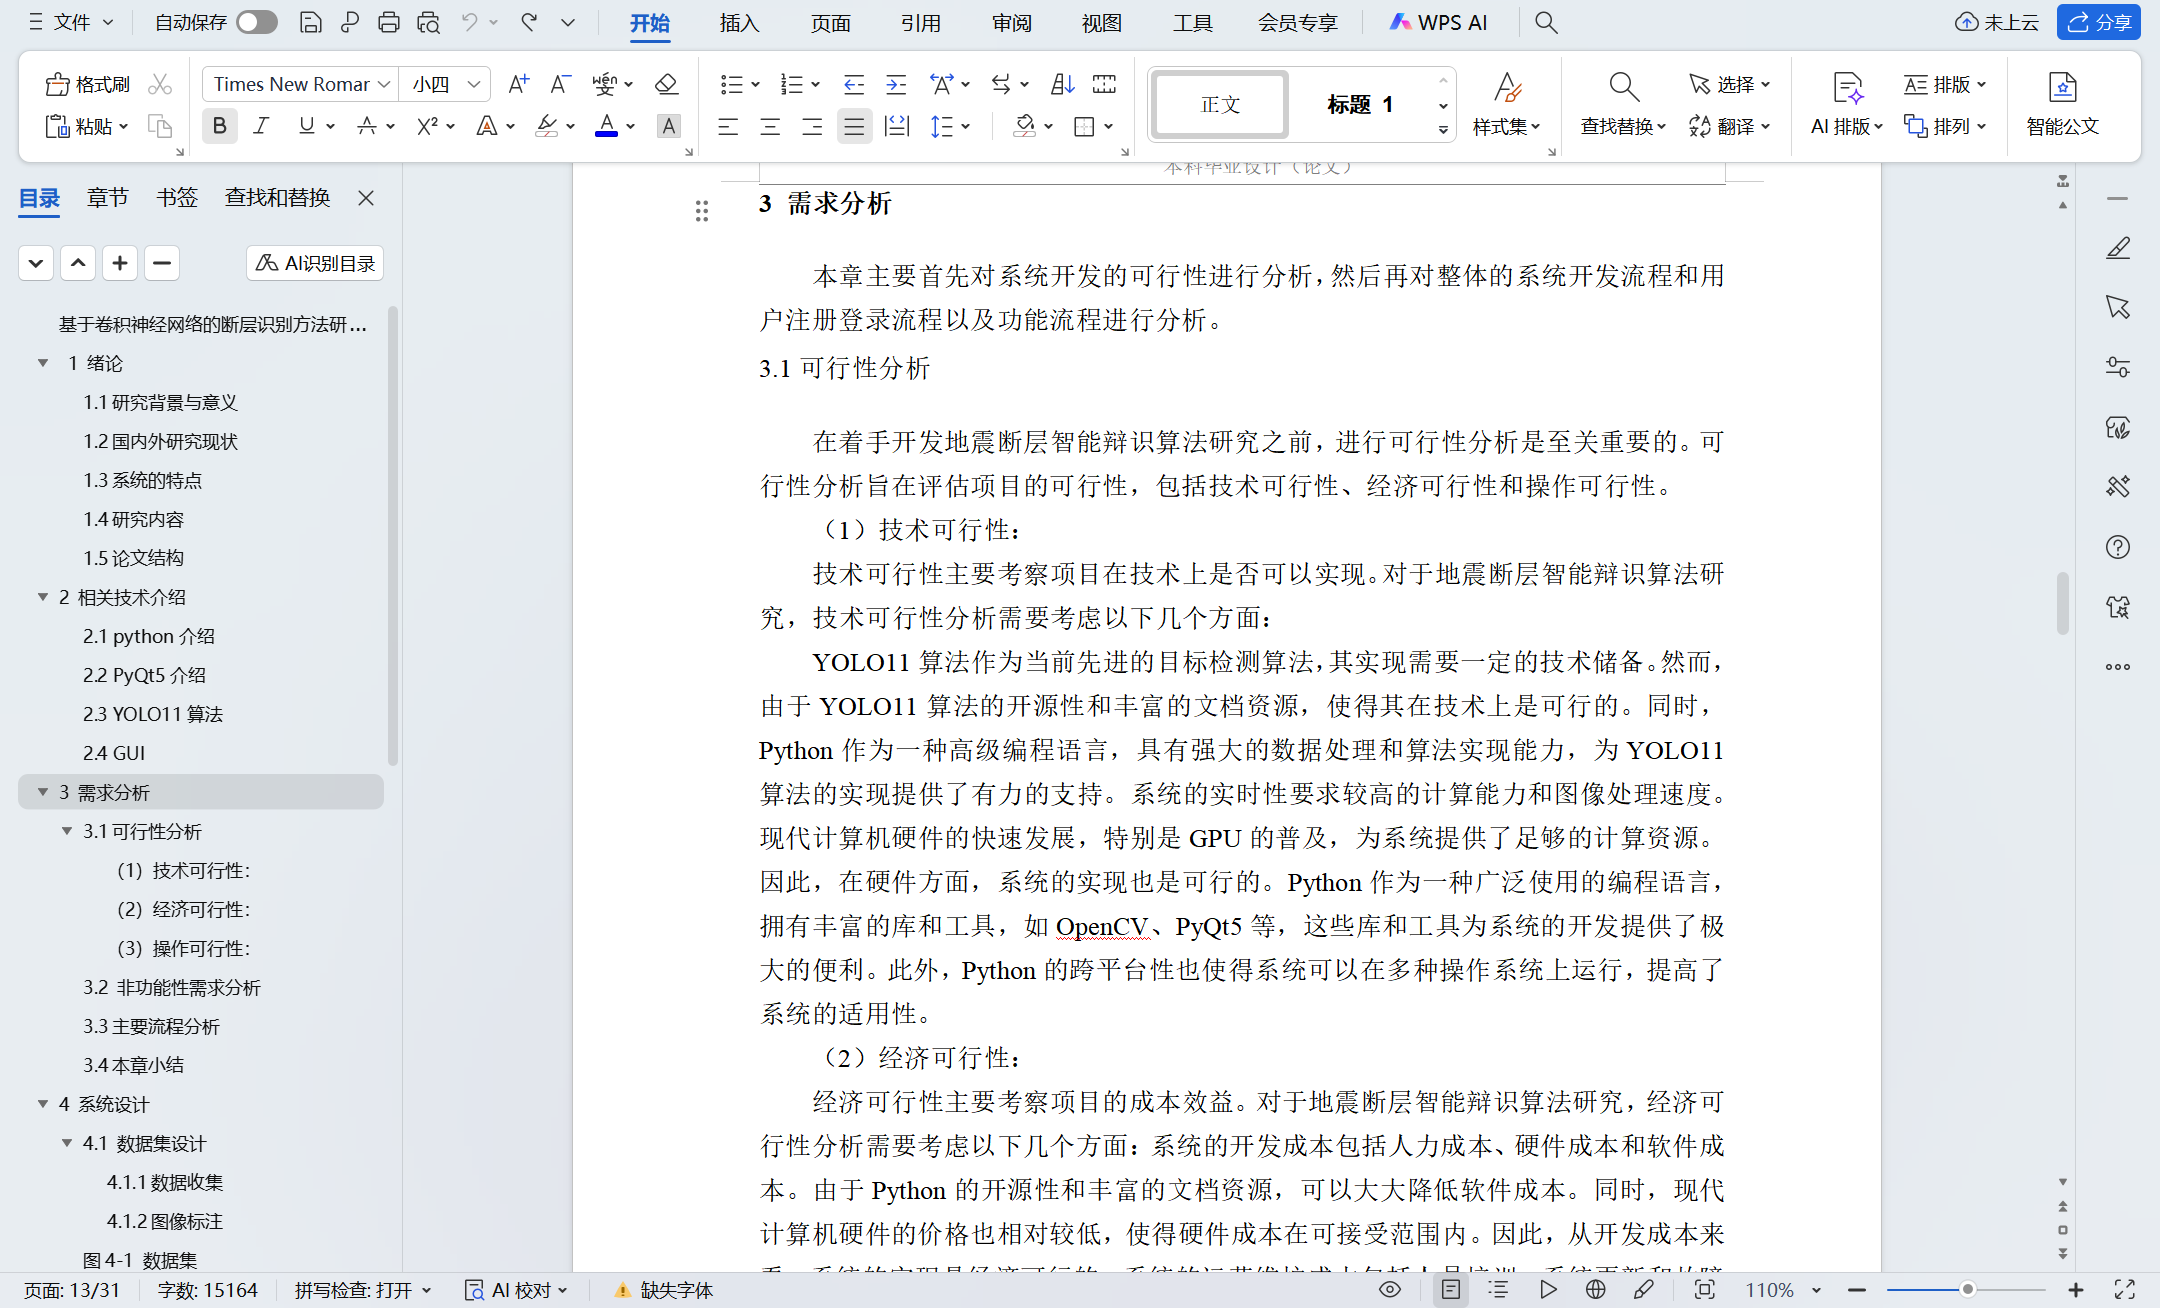Image resolution: width=2160 pixels, height=1308 pixels.
Task: Open the font name dropdown
Action: [384, 84]
